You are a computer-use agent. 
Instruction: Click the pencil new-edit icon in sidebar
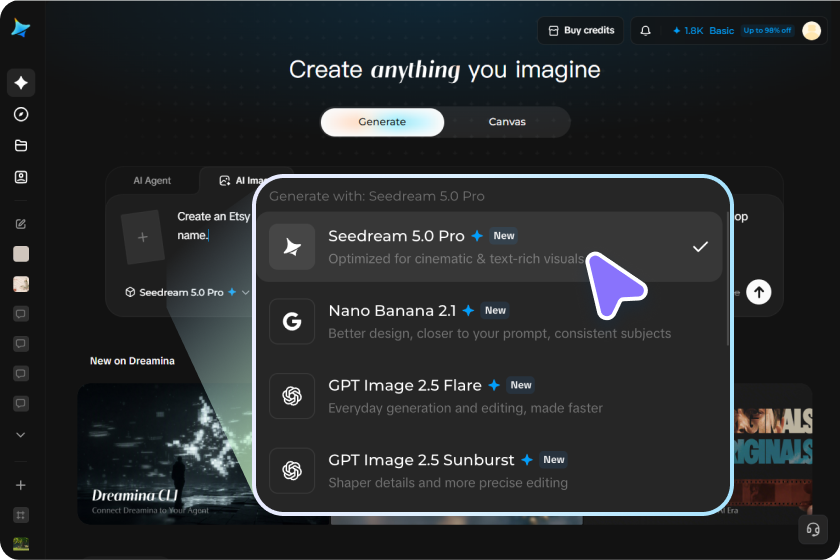pyautogui.click(x=21, y=224)
